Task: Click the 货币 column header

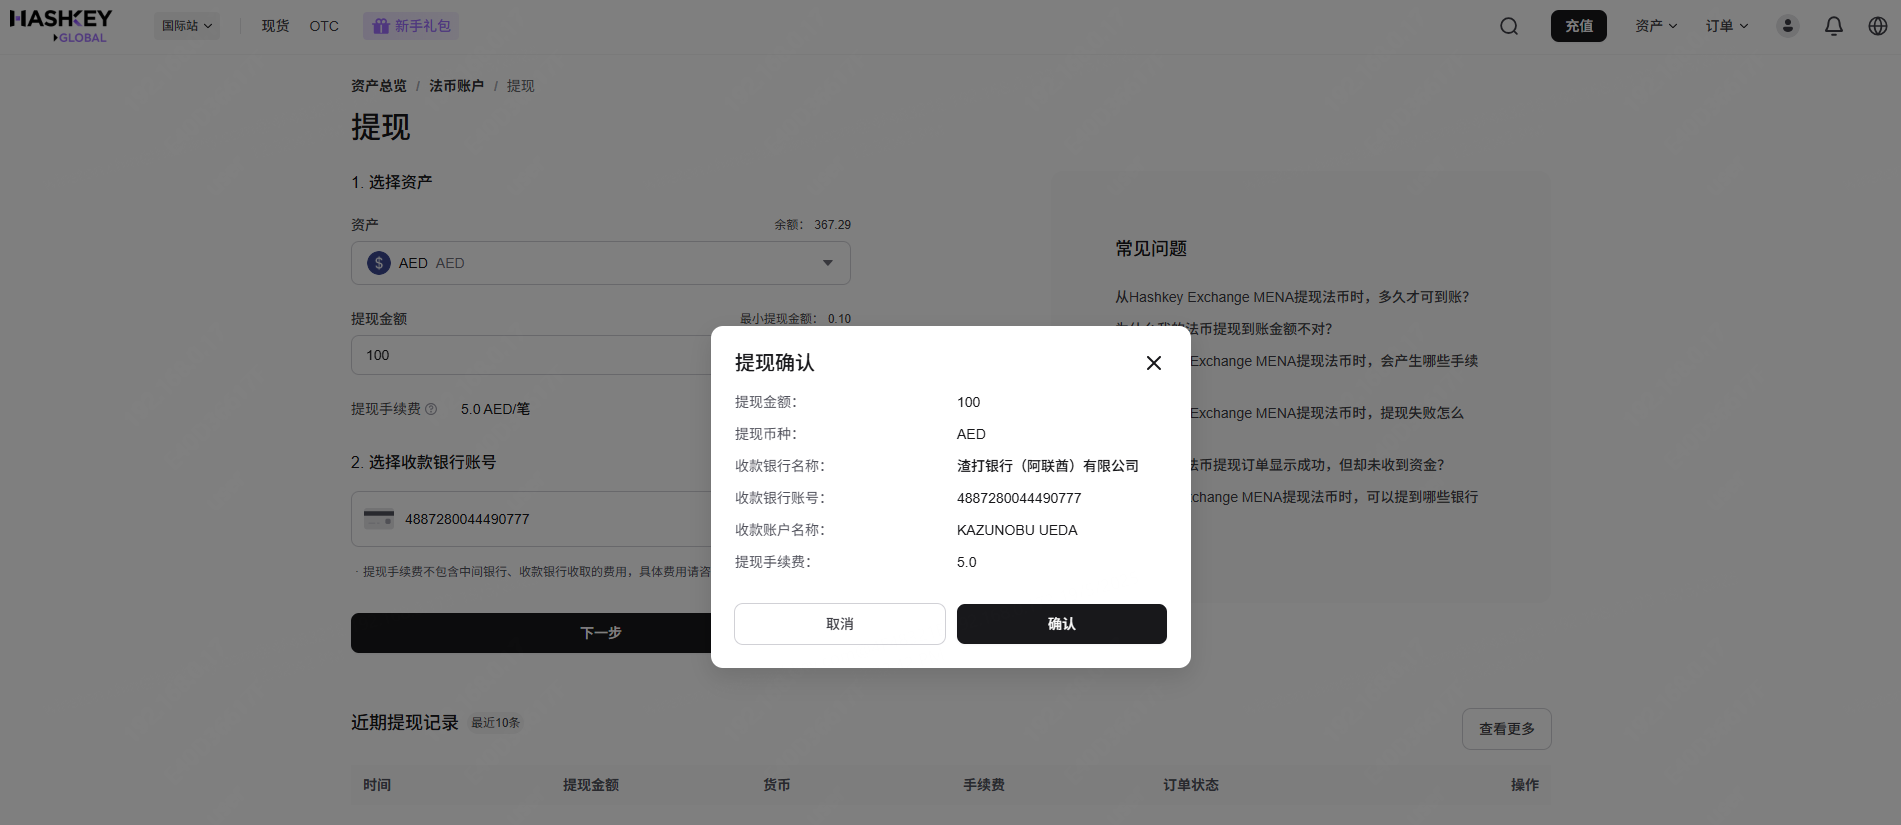Action: pyautogui.click(x=777, y=785)
